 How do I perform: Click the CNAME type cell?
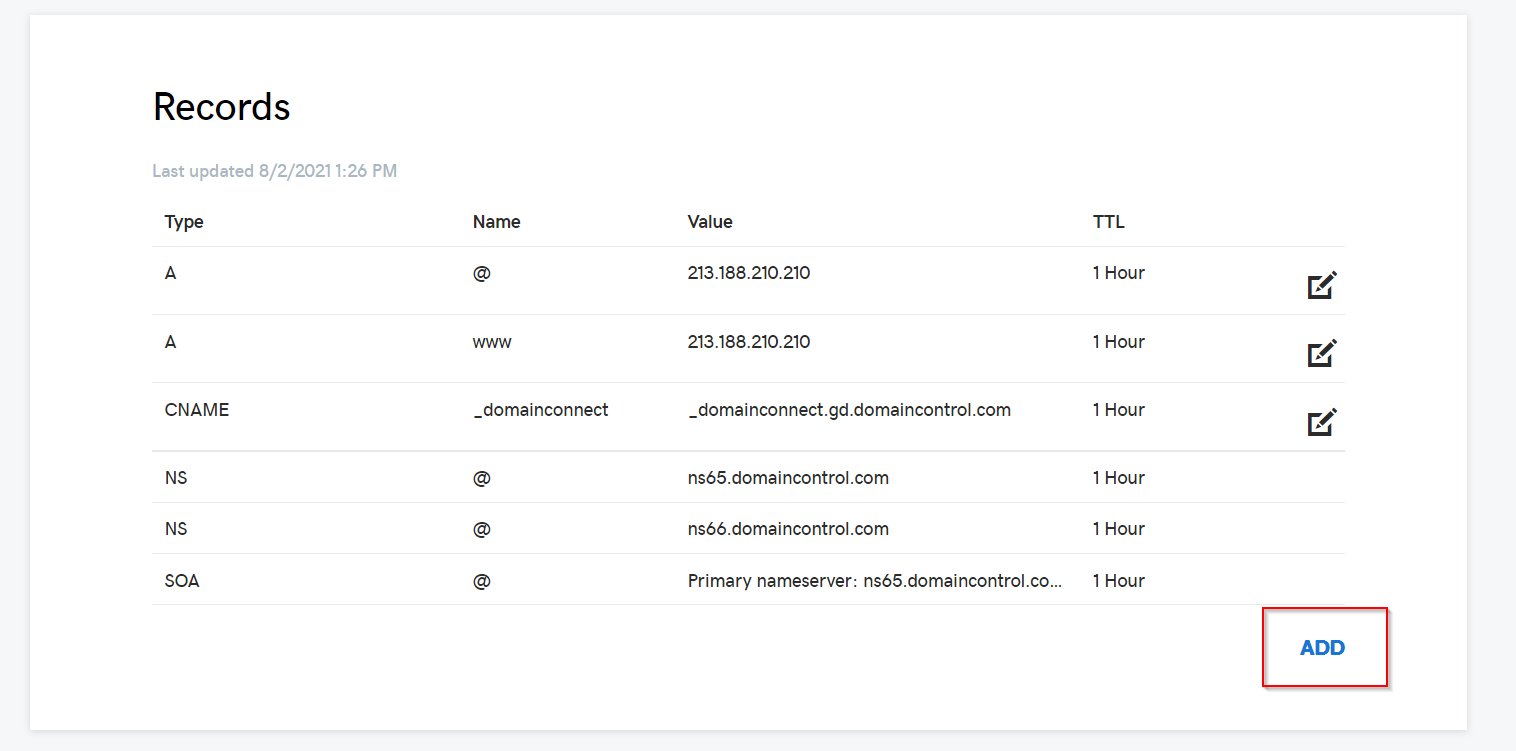197,410
